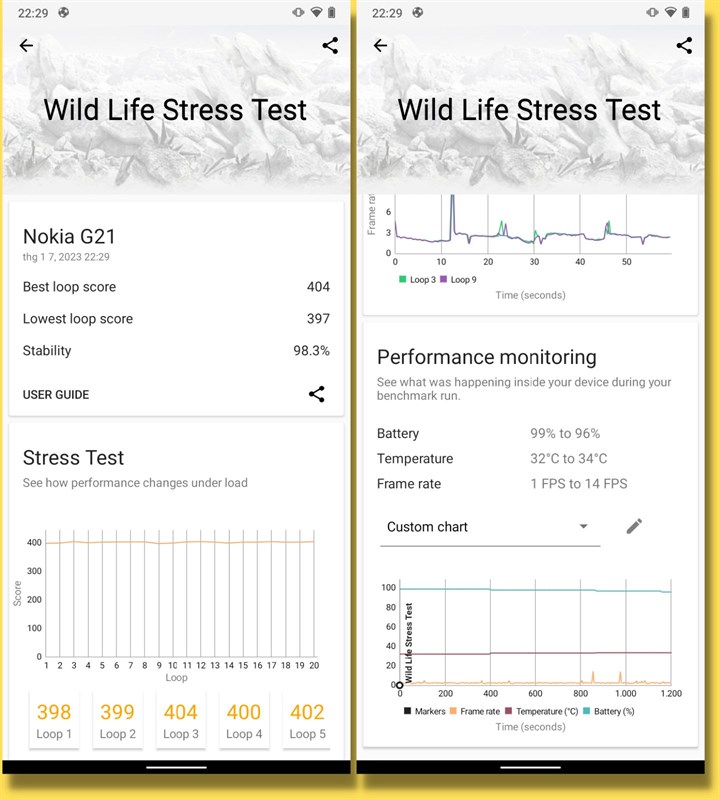This screenshot has height=800, width=720.
Task: Select Loop 1 score card
Action: coord(54,720)
